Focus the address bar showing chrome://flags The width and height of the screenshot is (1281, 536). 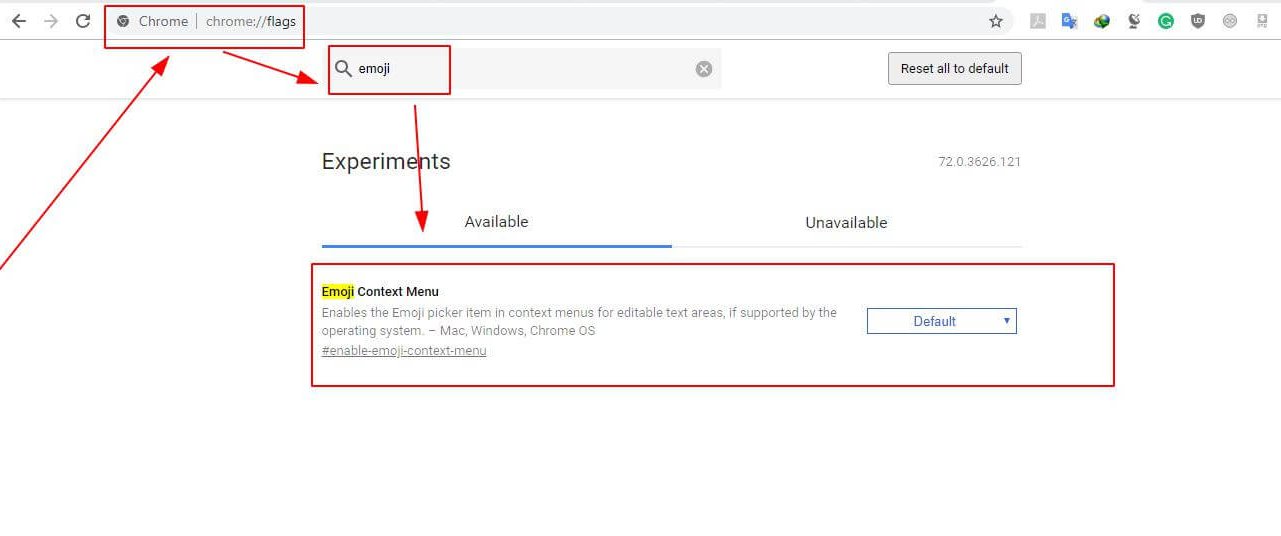pos(560,21)
